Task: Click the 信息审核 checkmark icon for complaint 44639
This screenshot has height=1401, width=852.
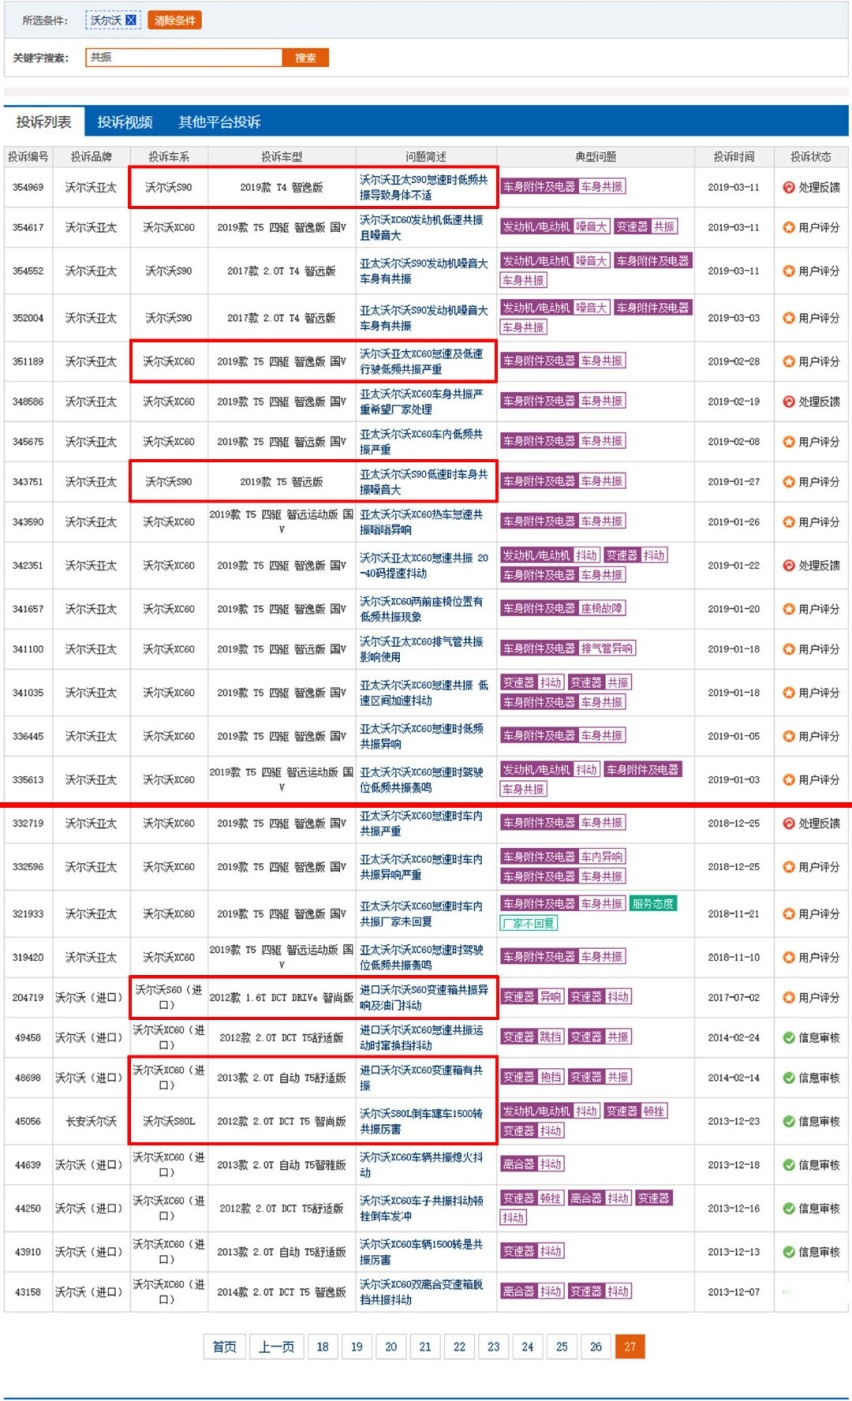Action: 788,1164
